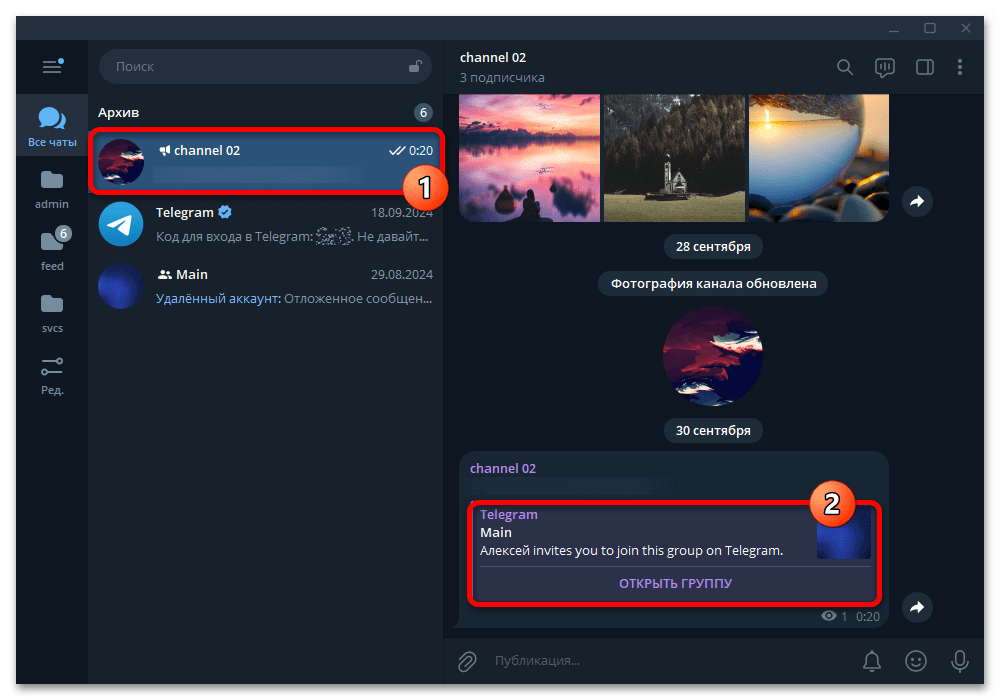Maximize the Telegram window
Screen dimensions: 1000x700
coord(930,28)
